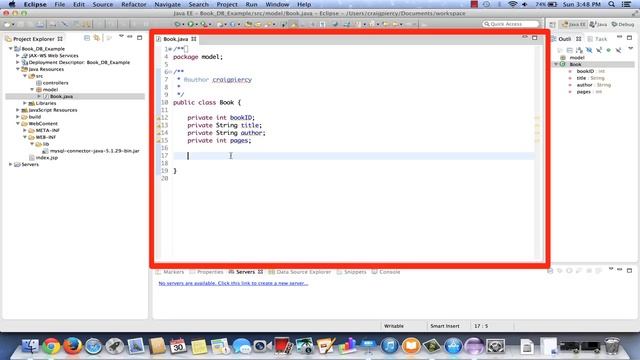Collapse the Java Resources node
The image size is (640, 360).
pos(18,69)
